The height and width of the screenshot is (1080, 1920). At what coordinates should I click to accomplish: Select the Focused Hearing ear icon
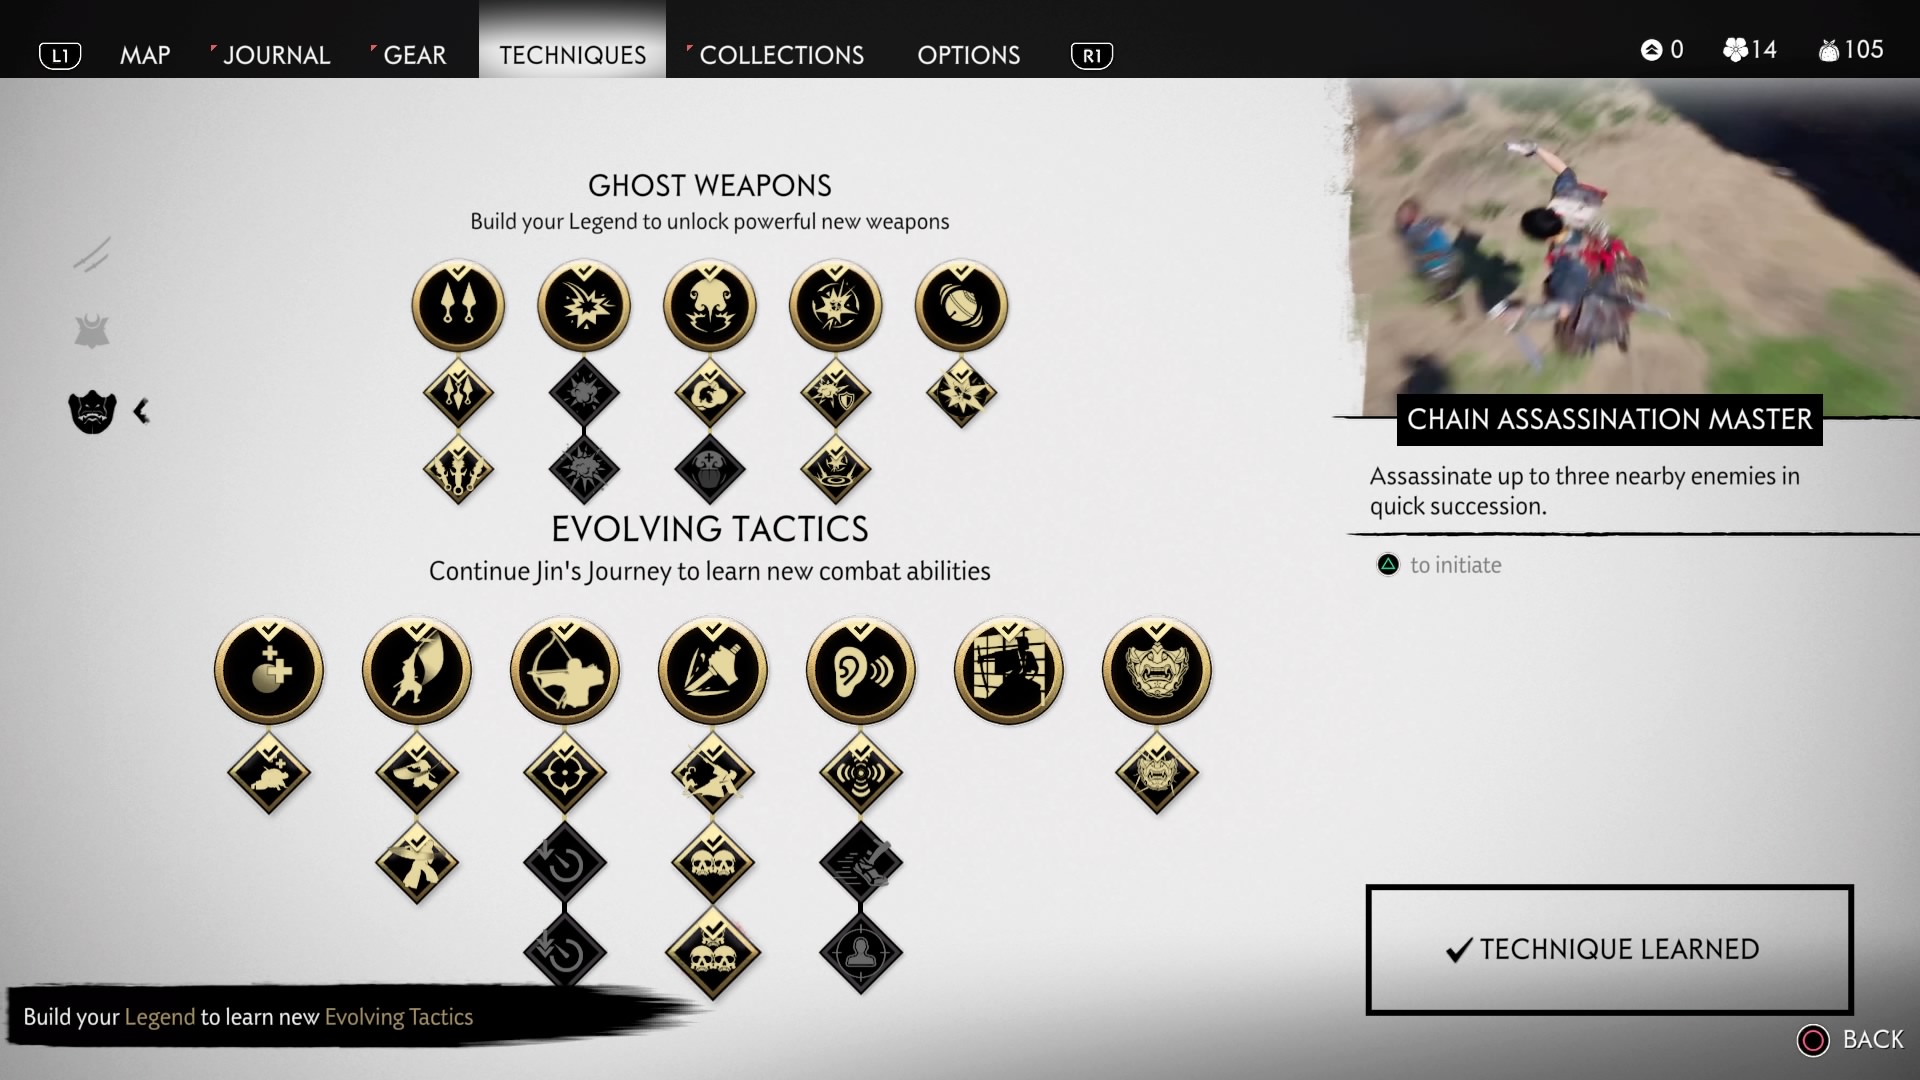click(x=861, y=671)
